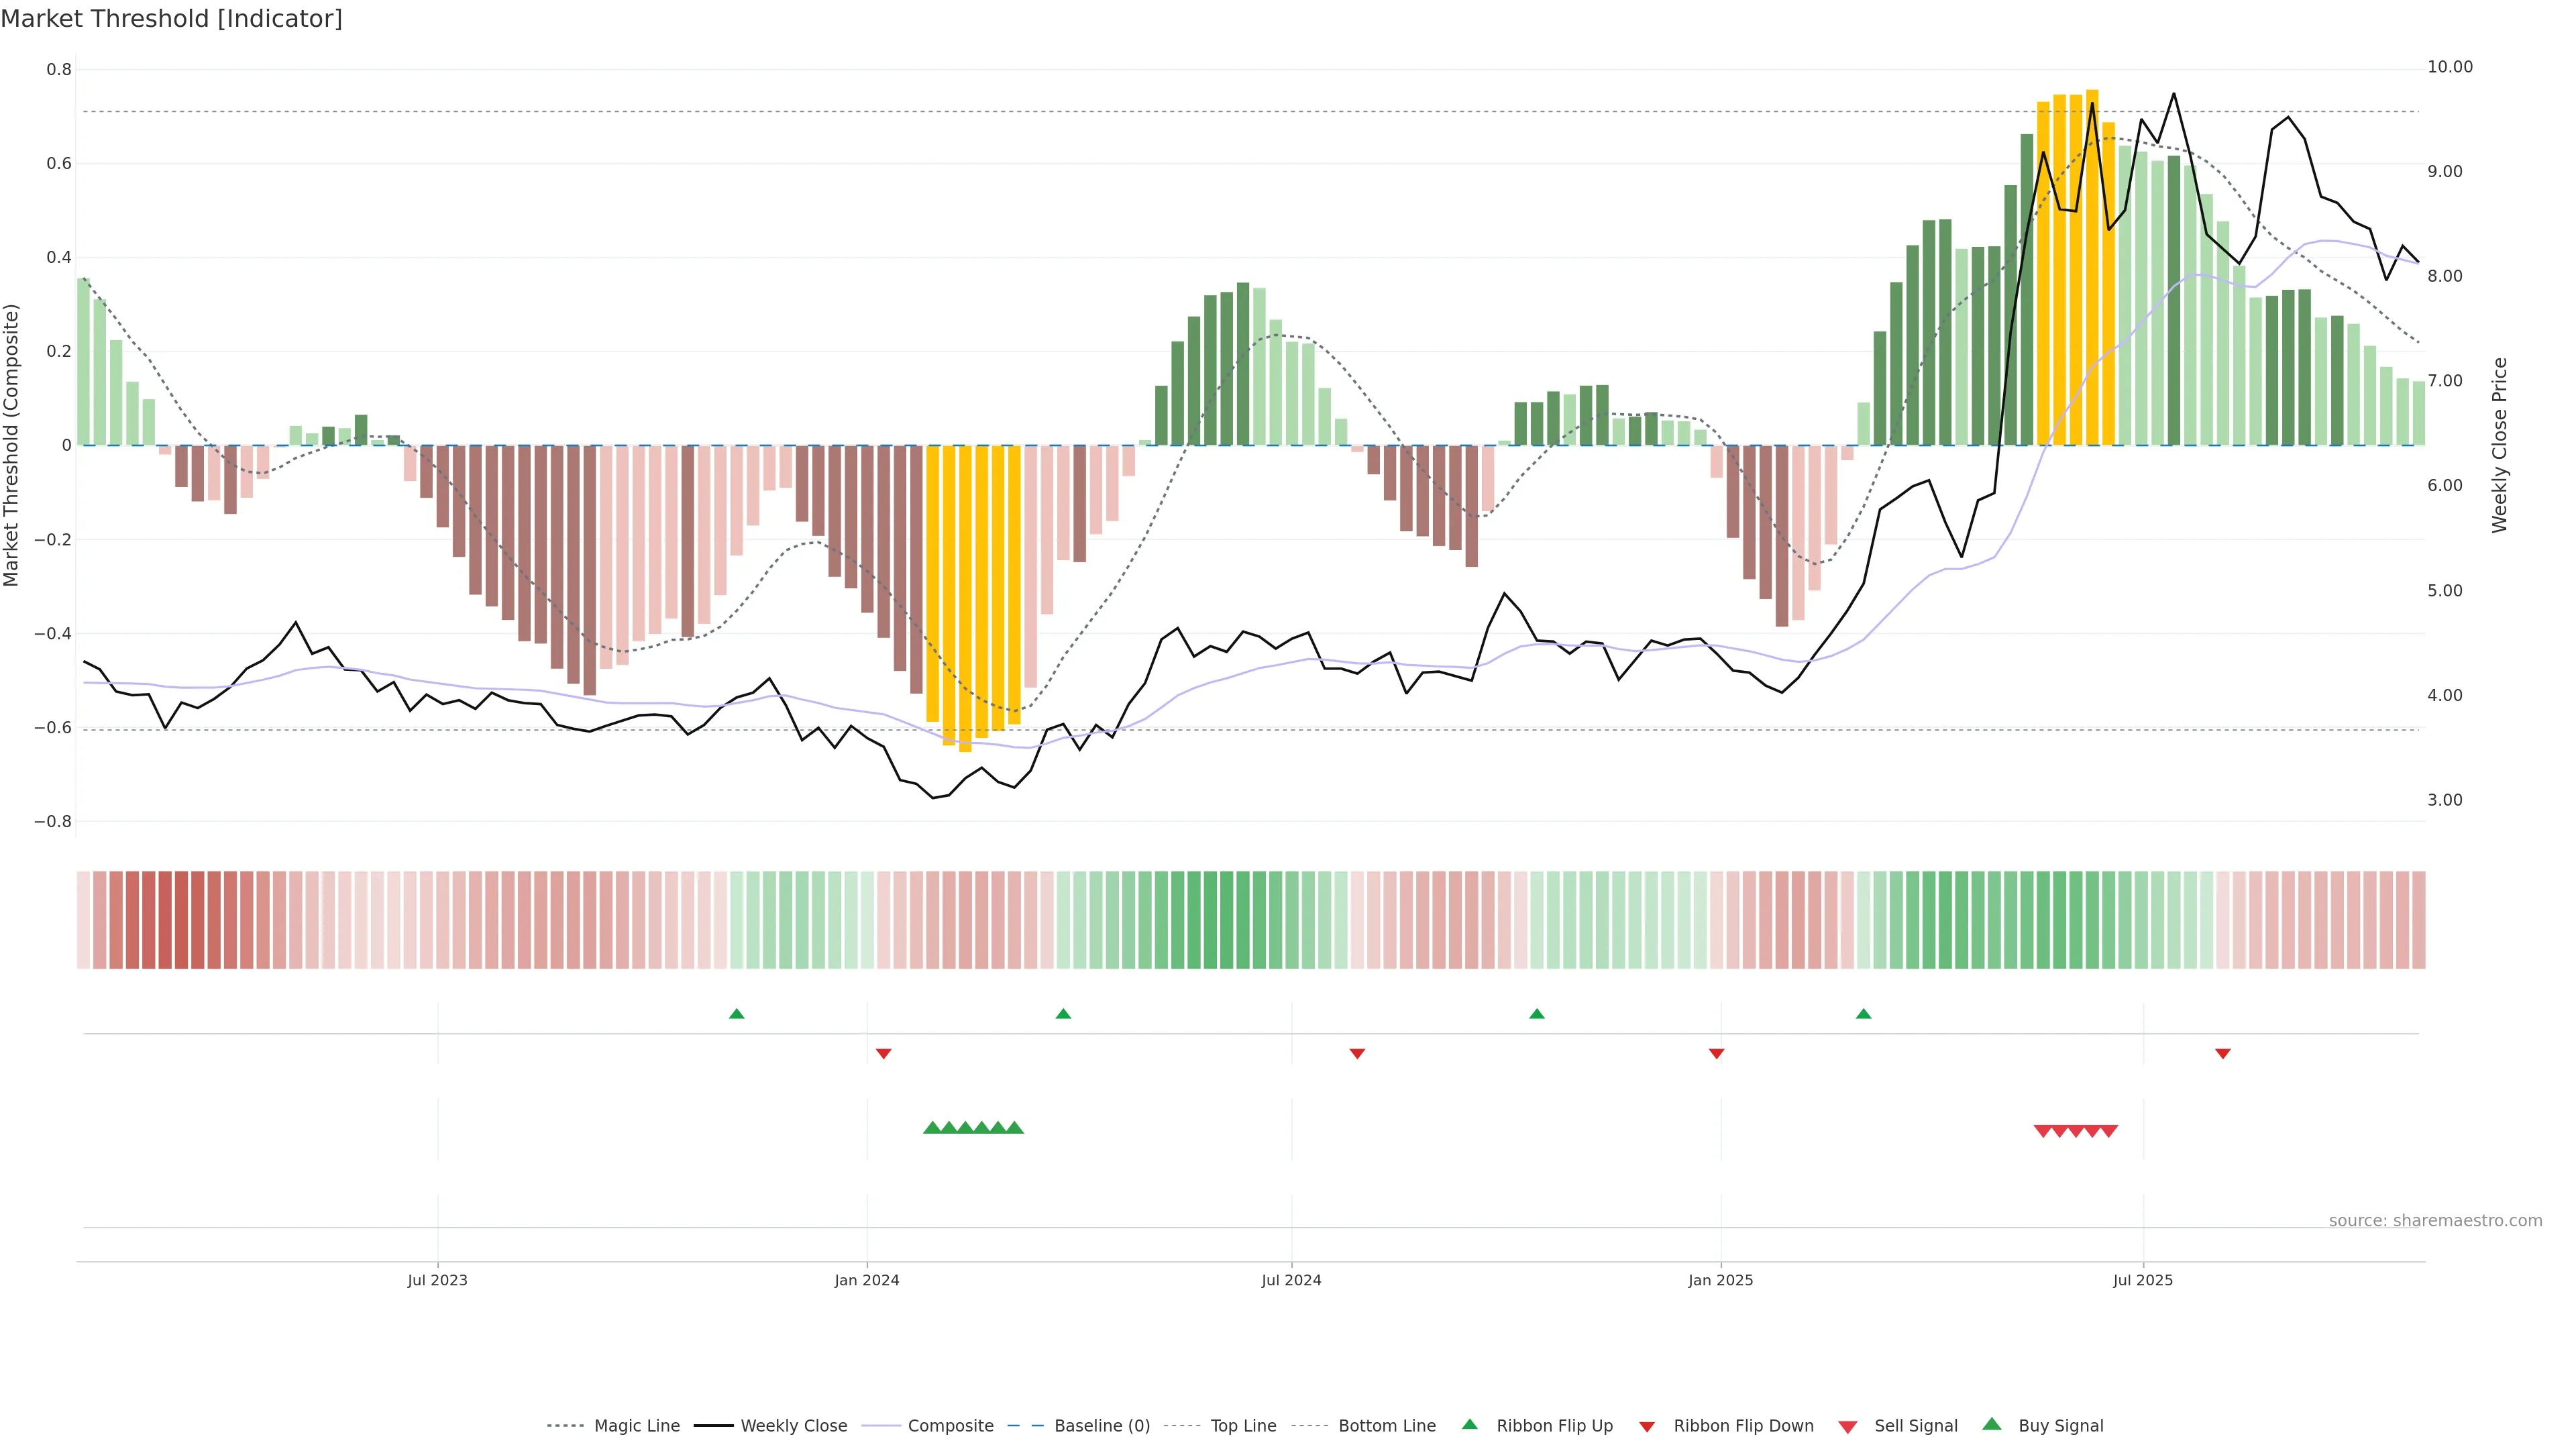Image resolution: width=2576 pixels, height=1449 pixels.
Task: Click the Ribbon Flip Down marker just after Jul 2024
Action: pyautogui.click(x=1357, y=1054)
